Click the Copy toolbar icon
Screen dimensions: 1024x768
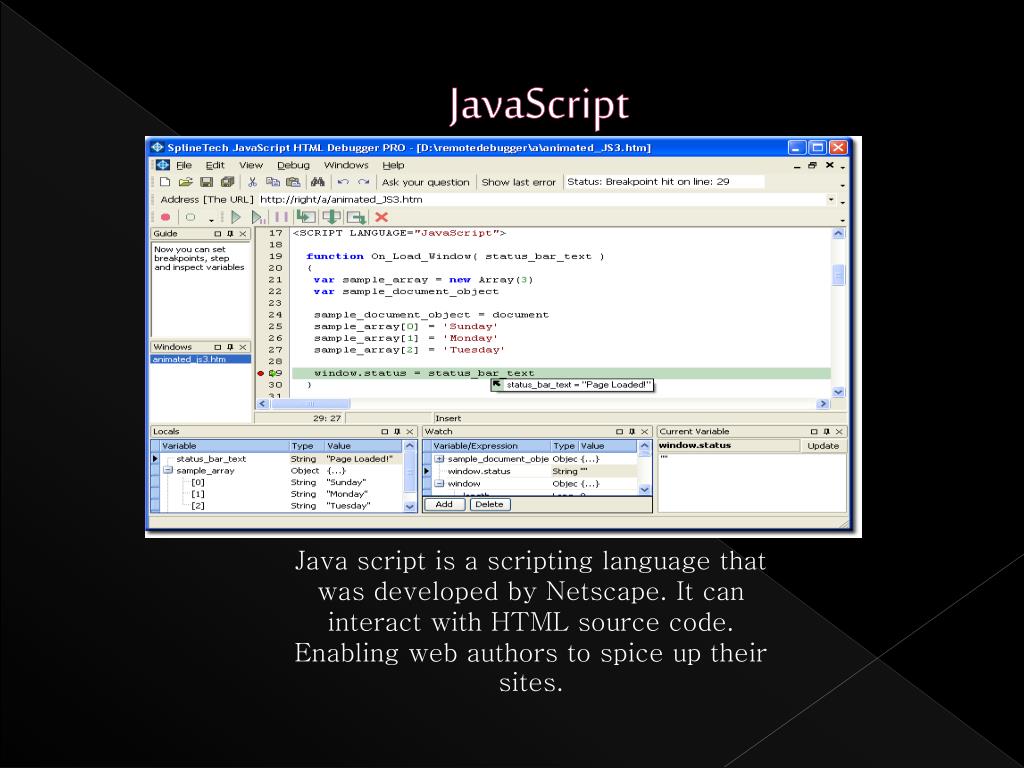click(272, 182)
